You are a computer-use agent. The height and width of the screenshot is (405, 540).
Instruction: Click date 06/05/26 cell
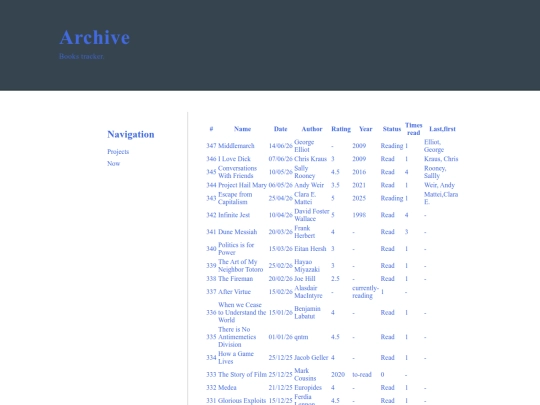point(280,185)
